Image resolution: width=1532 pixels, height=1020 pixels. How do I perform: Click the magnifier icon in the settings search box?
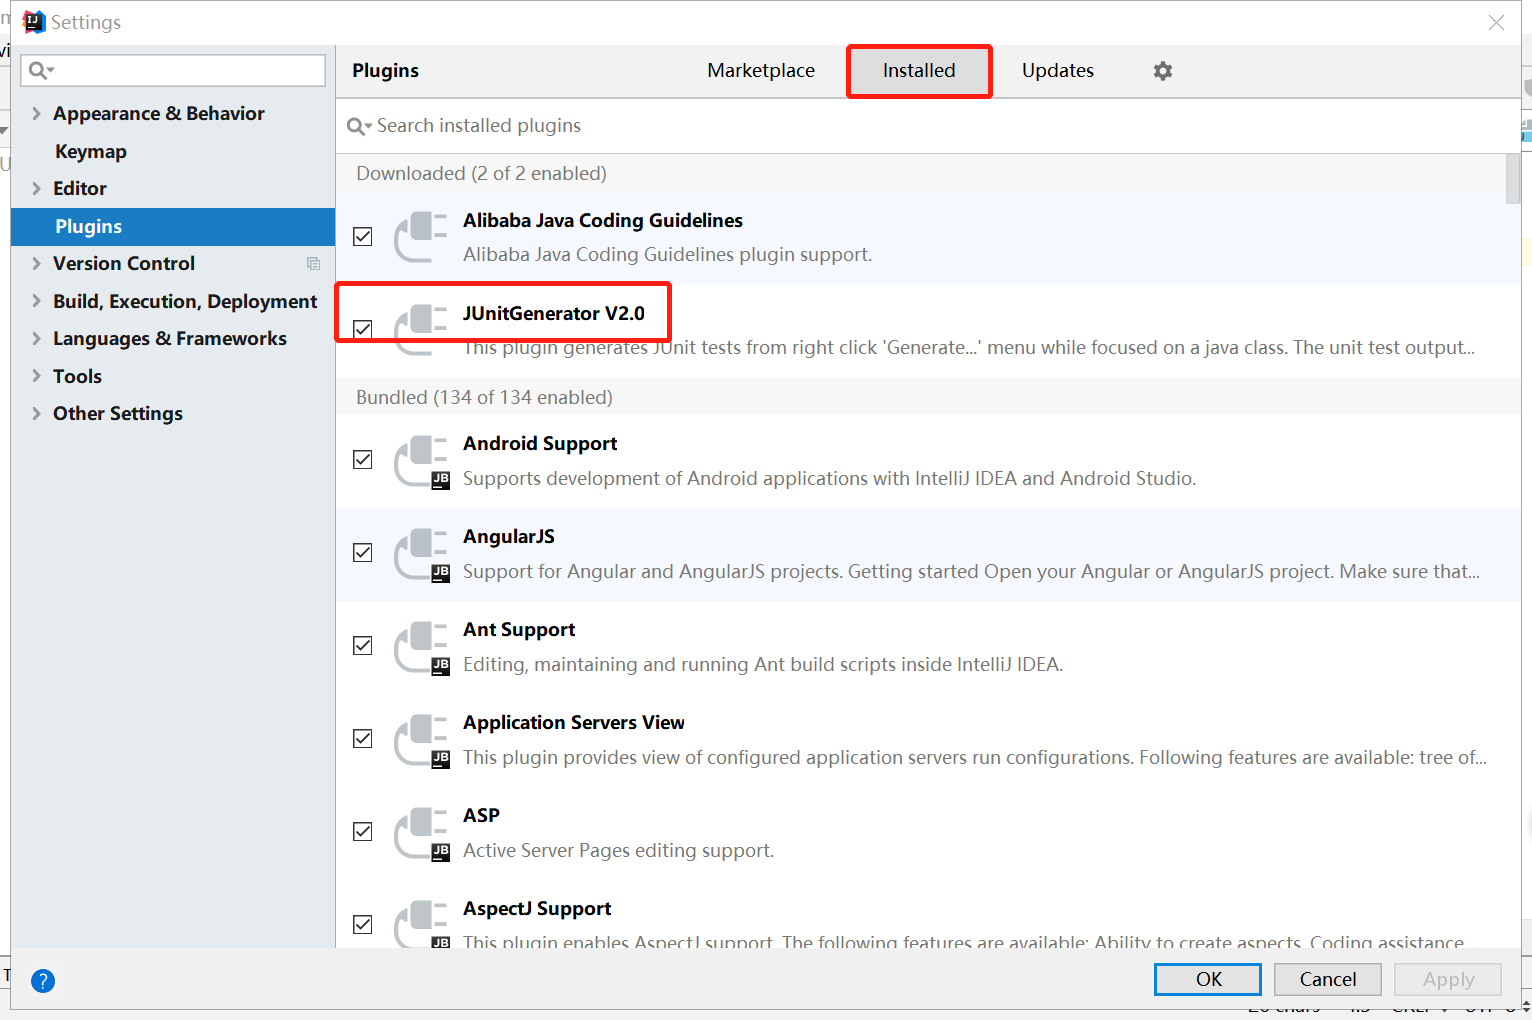(x=40, y=70)
